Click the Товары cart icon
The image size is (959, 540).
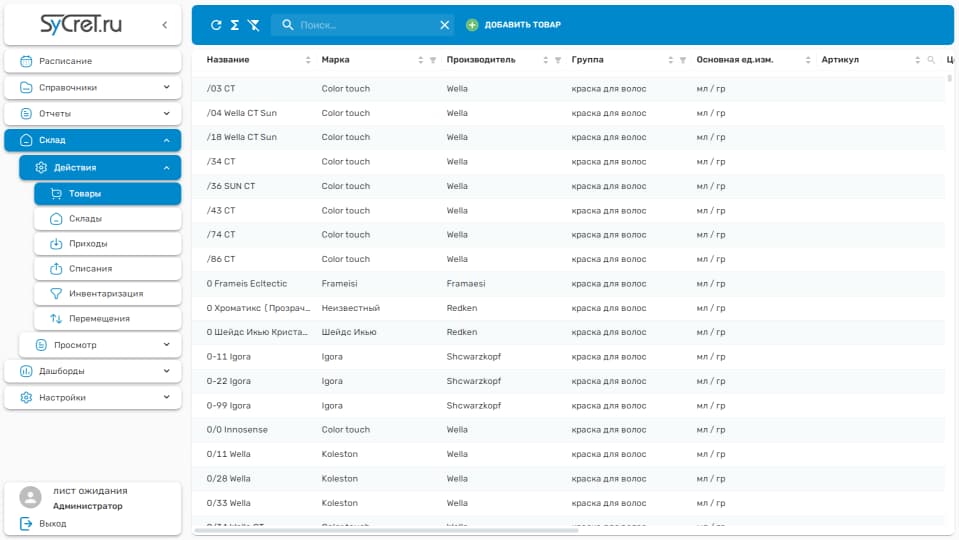click(56, 194)
